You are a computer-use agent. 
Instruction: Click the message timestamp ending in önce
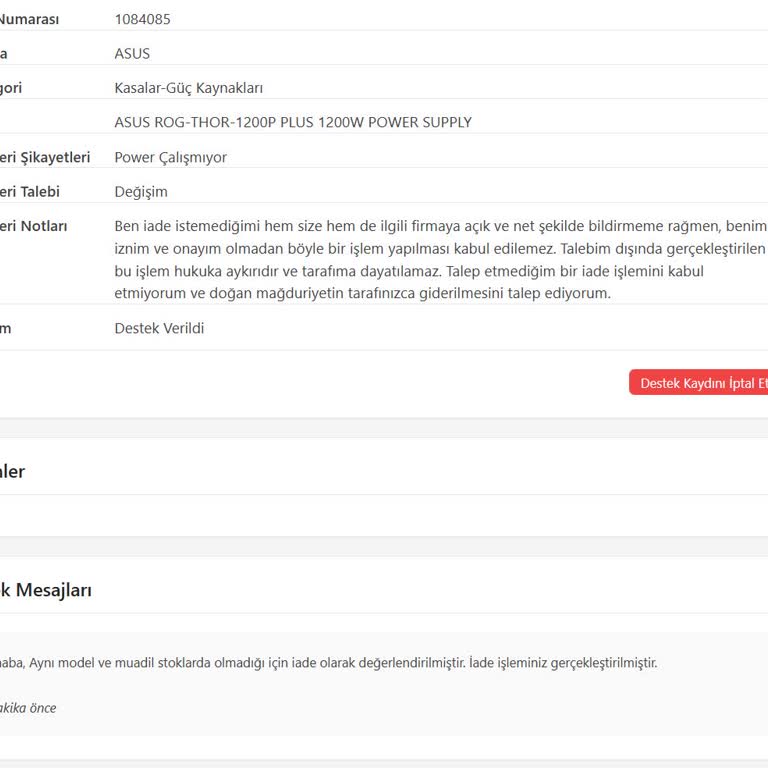pyautogui.click(x=28, y=708)
